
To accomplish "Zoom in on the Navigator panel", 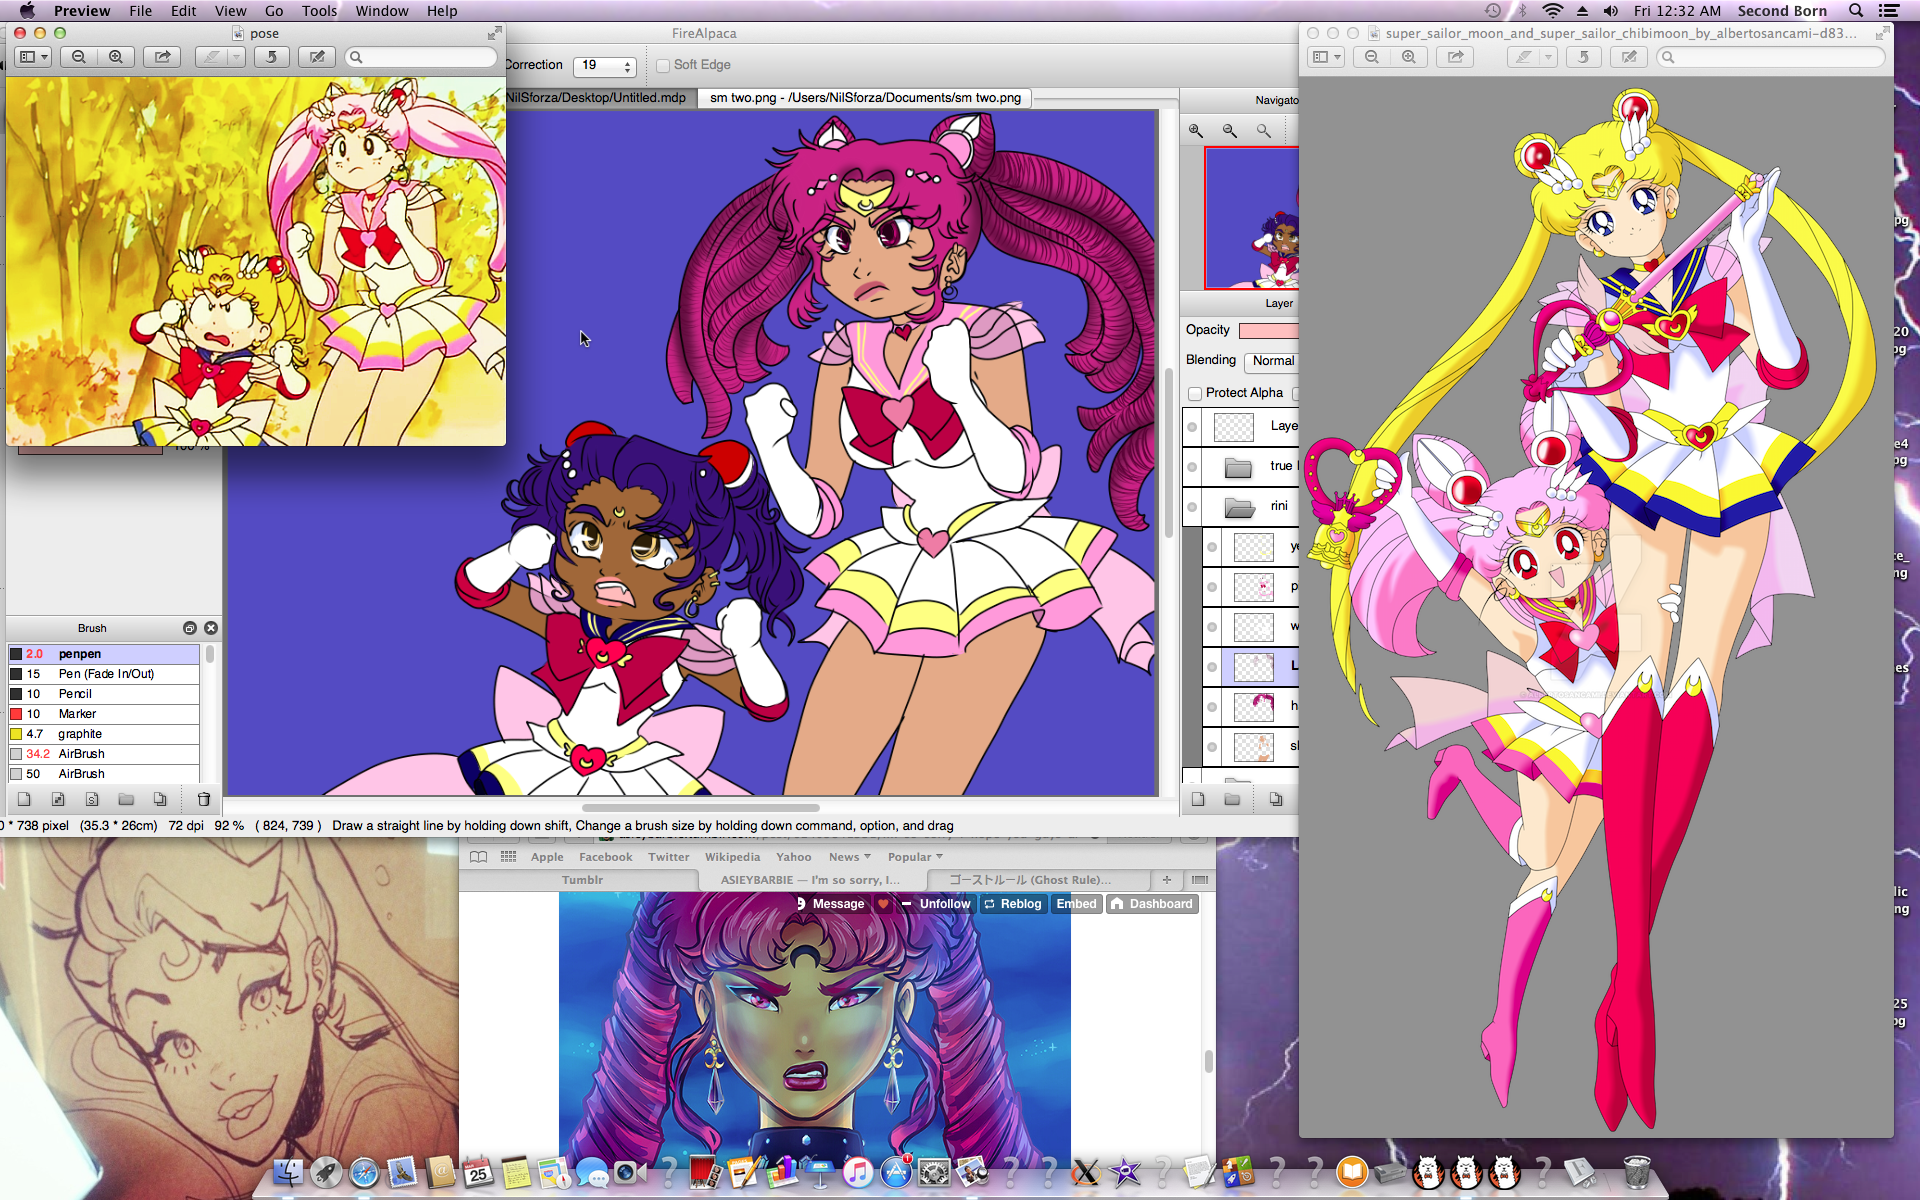I will coord(1195,131).
